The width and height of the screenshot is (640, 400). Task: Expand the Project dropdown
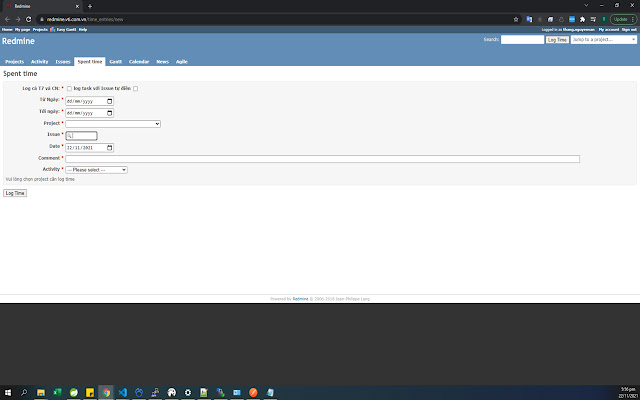113,124
